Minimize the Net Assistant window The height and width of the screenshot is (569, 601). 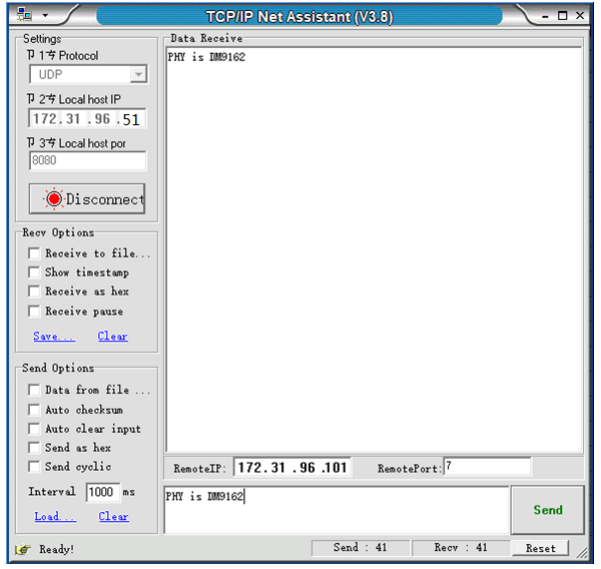(545, 16)
